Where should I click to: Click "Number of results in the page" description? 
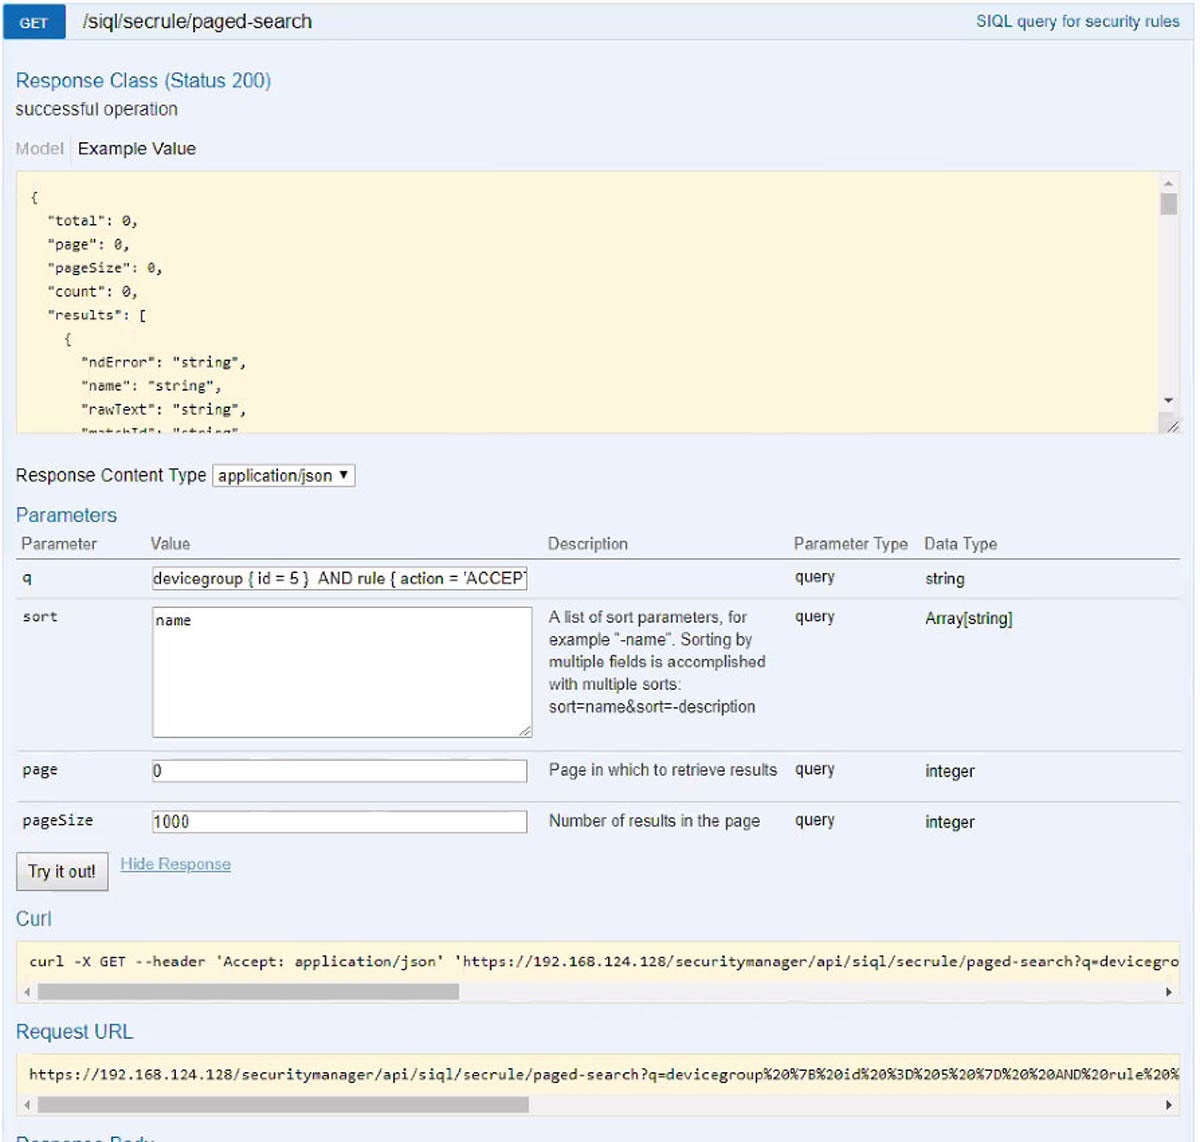pyautogui.click(x=654, y=821)
